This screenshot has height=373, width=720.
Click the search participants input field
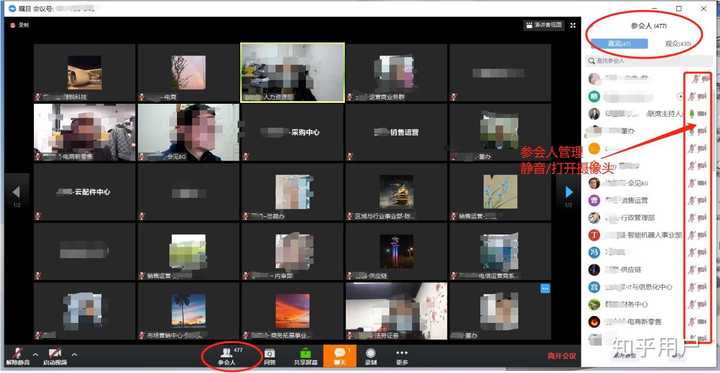coord(649,61)
